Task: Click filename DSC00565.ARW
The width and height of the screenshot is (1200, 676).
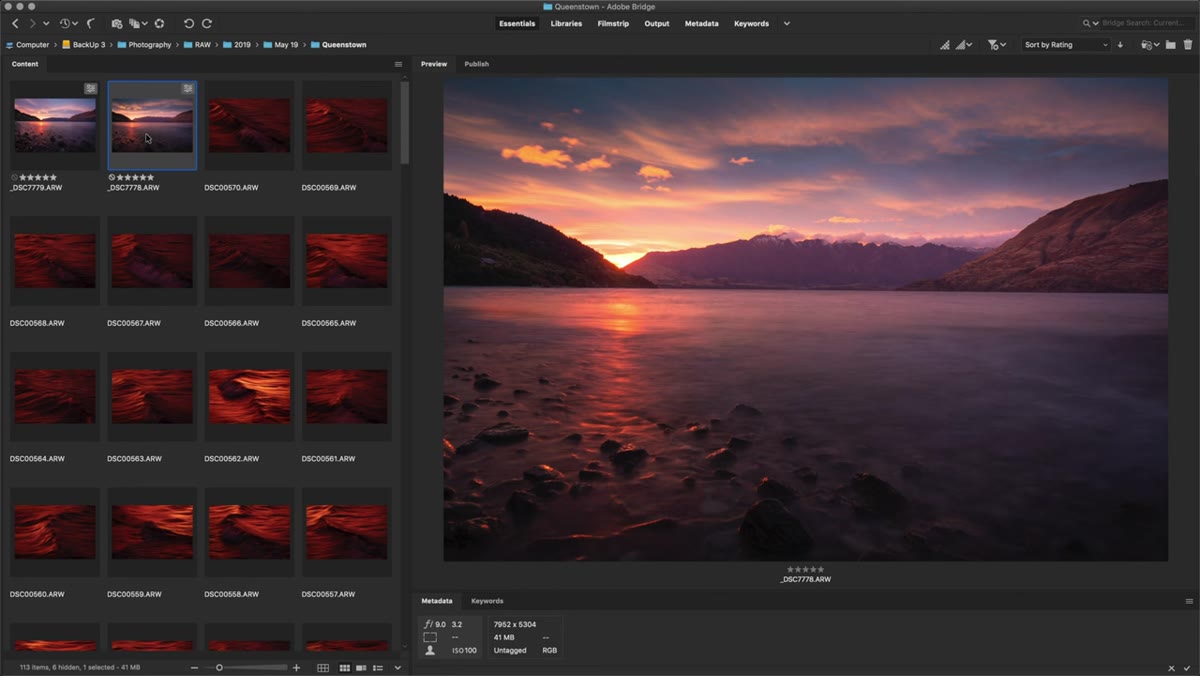Action: tap(329, 323)
